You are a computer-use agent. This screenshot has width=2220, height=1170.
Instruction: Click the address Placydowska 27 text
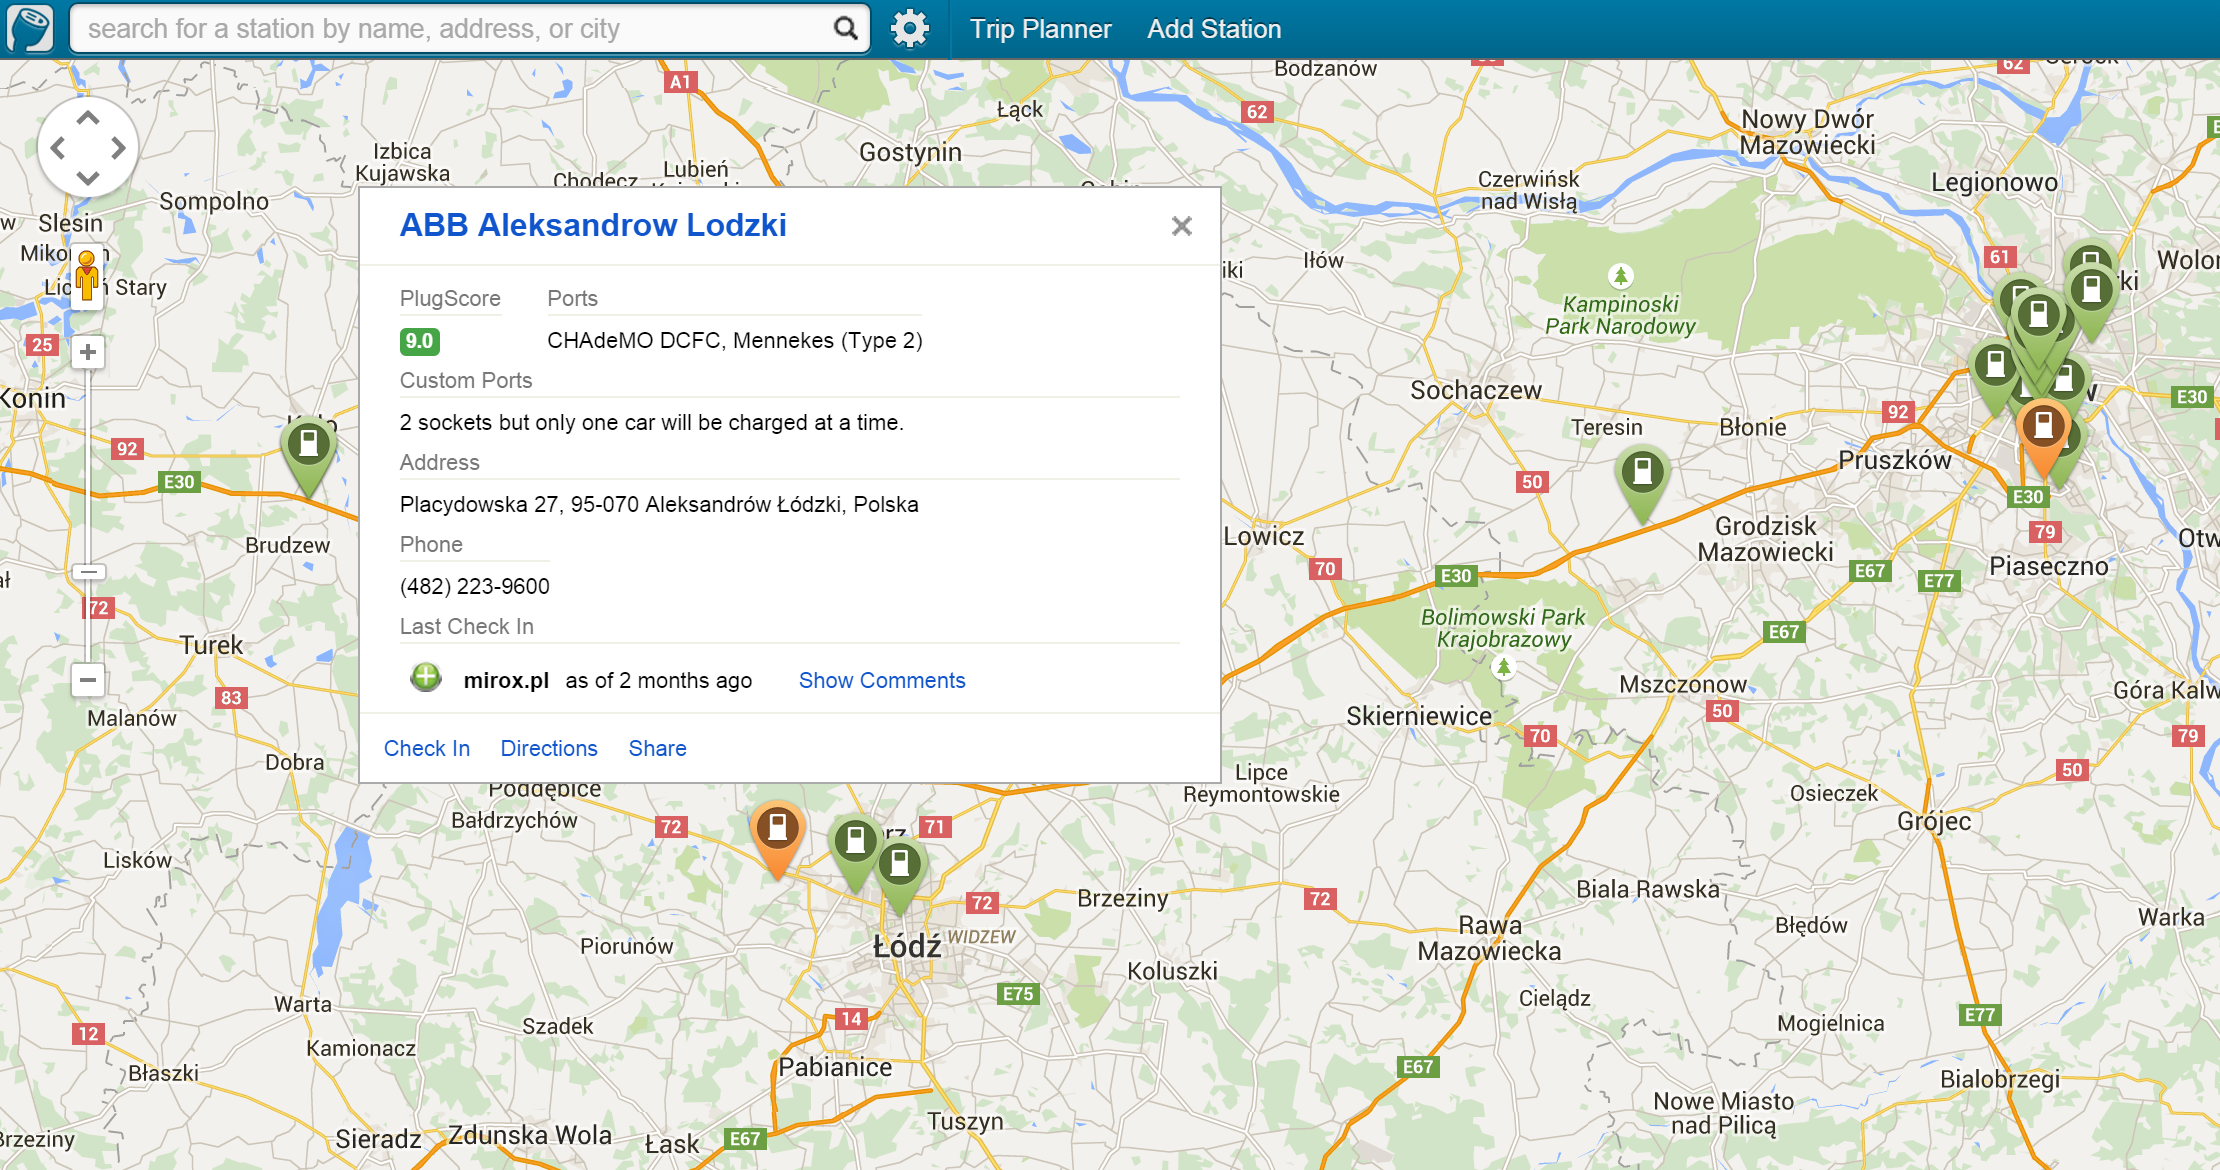point(659,504)
